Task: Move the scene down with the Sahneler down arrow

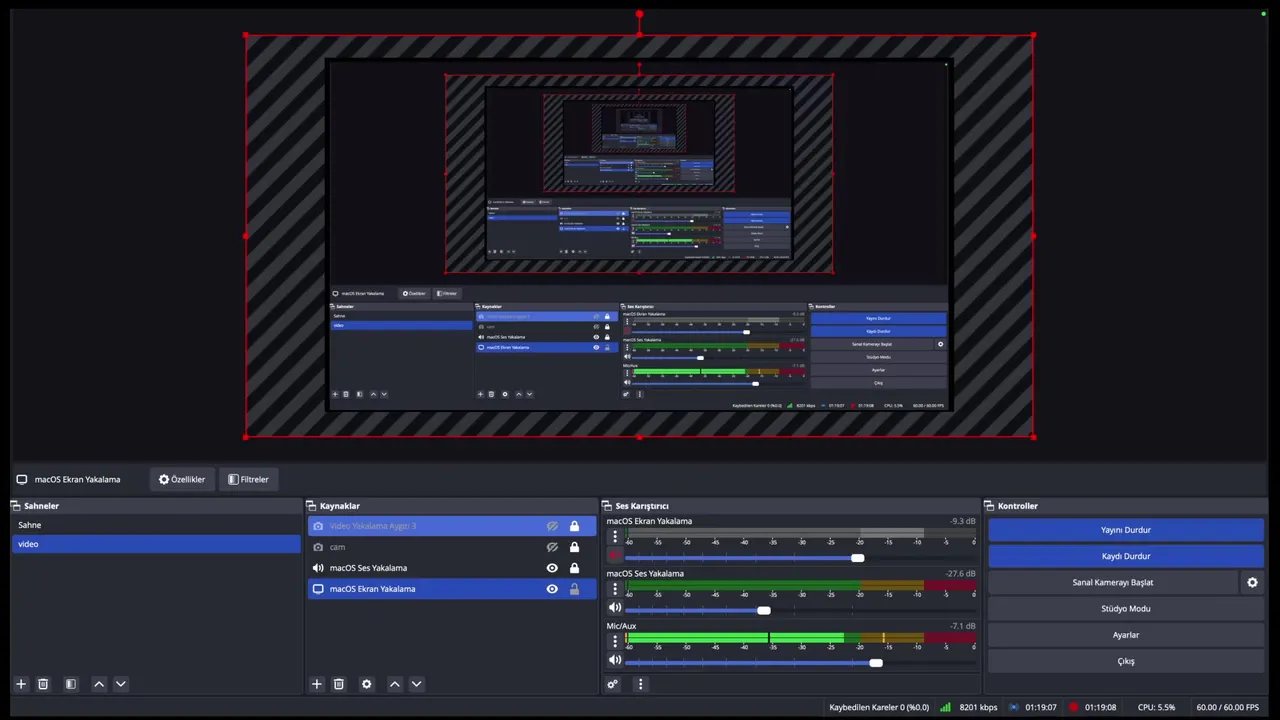Action: tap(121, 684)
